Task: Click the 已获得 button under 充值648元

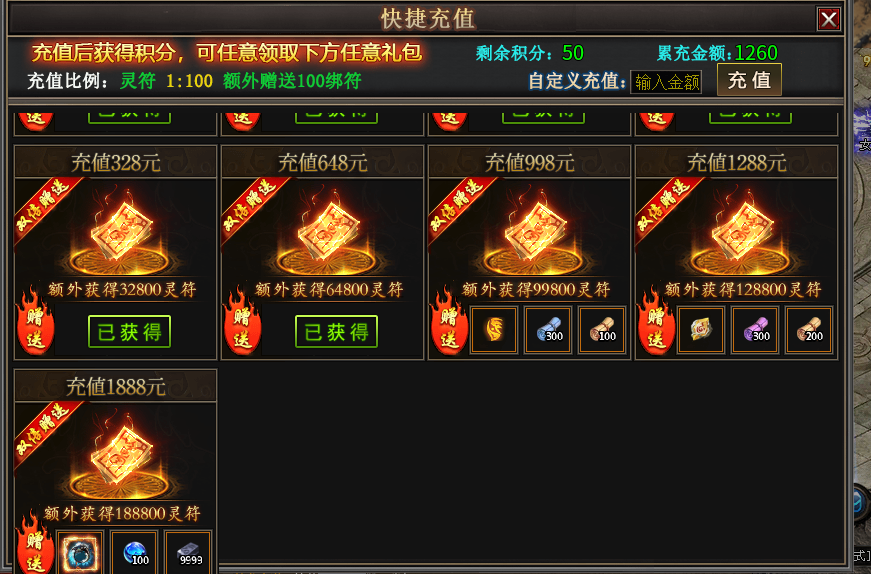Action: [x=336, y=332]
